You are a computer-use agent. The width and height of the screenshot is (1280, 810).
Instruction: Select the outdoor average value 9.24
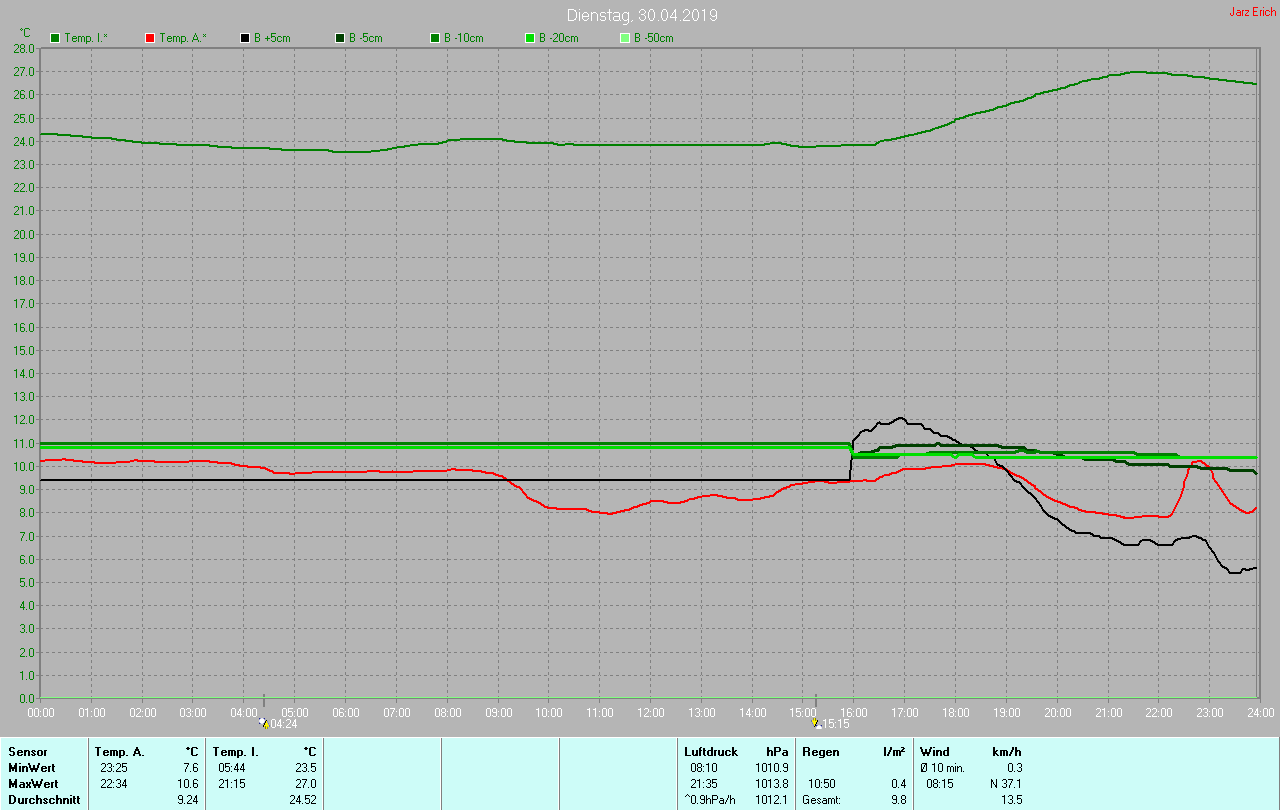[x=186, y=800]
